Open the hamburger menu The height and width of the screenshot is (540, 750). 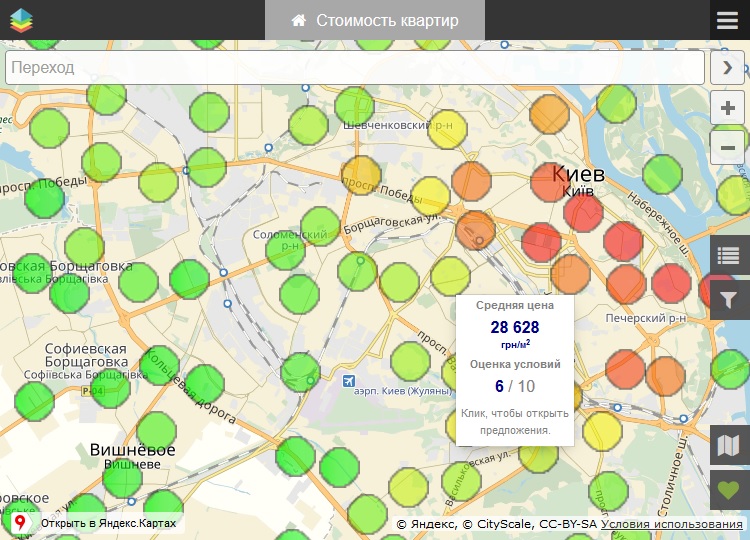pyautogui.click(x=727, y=20)
